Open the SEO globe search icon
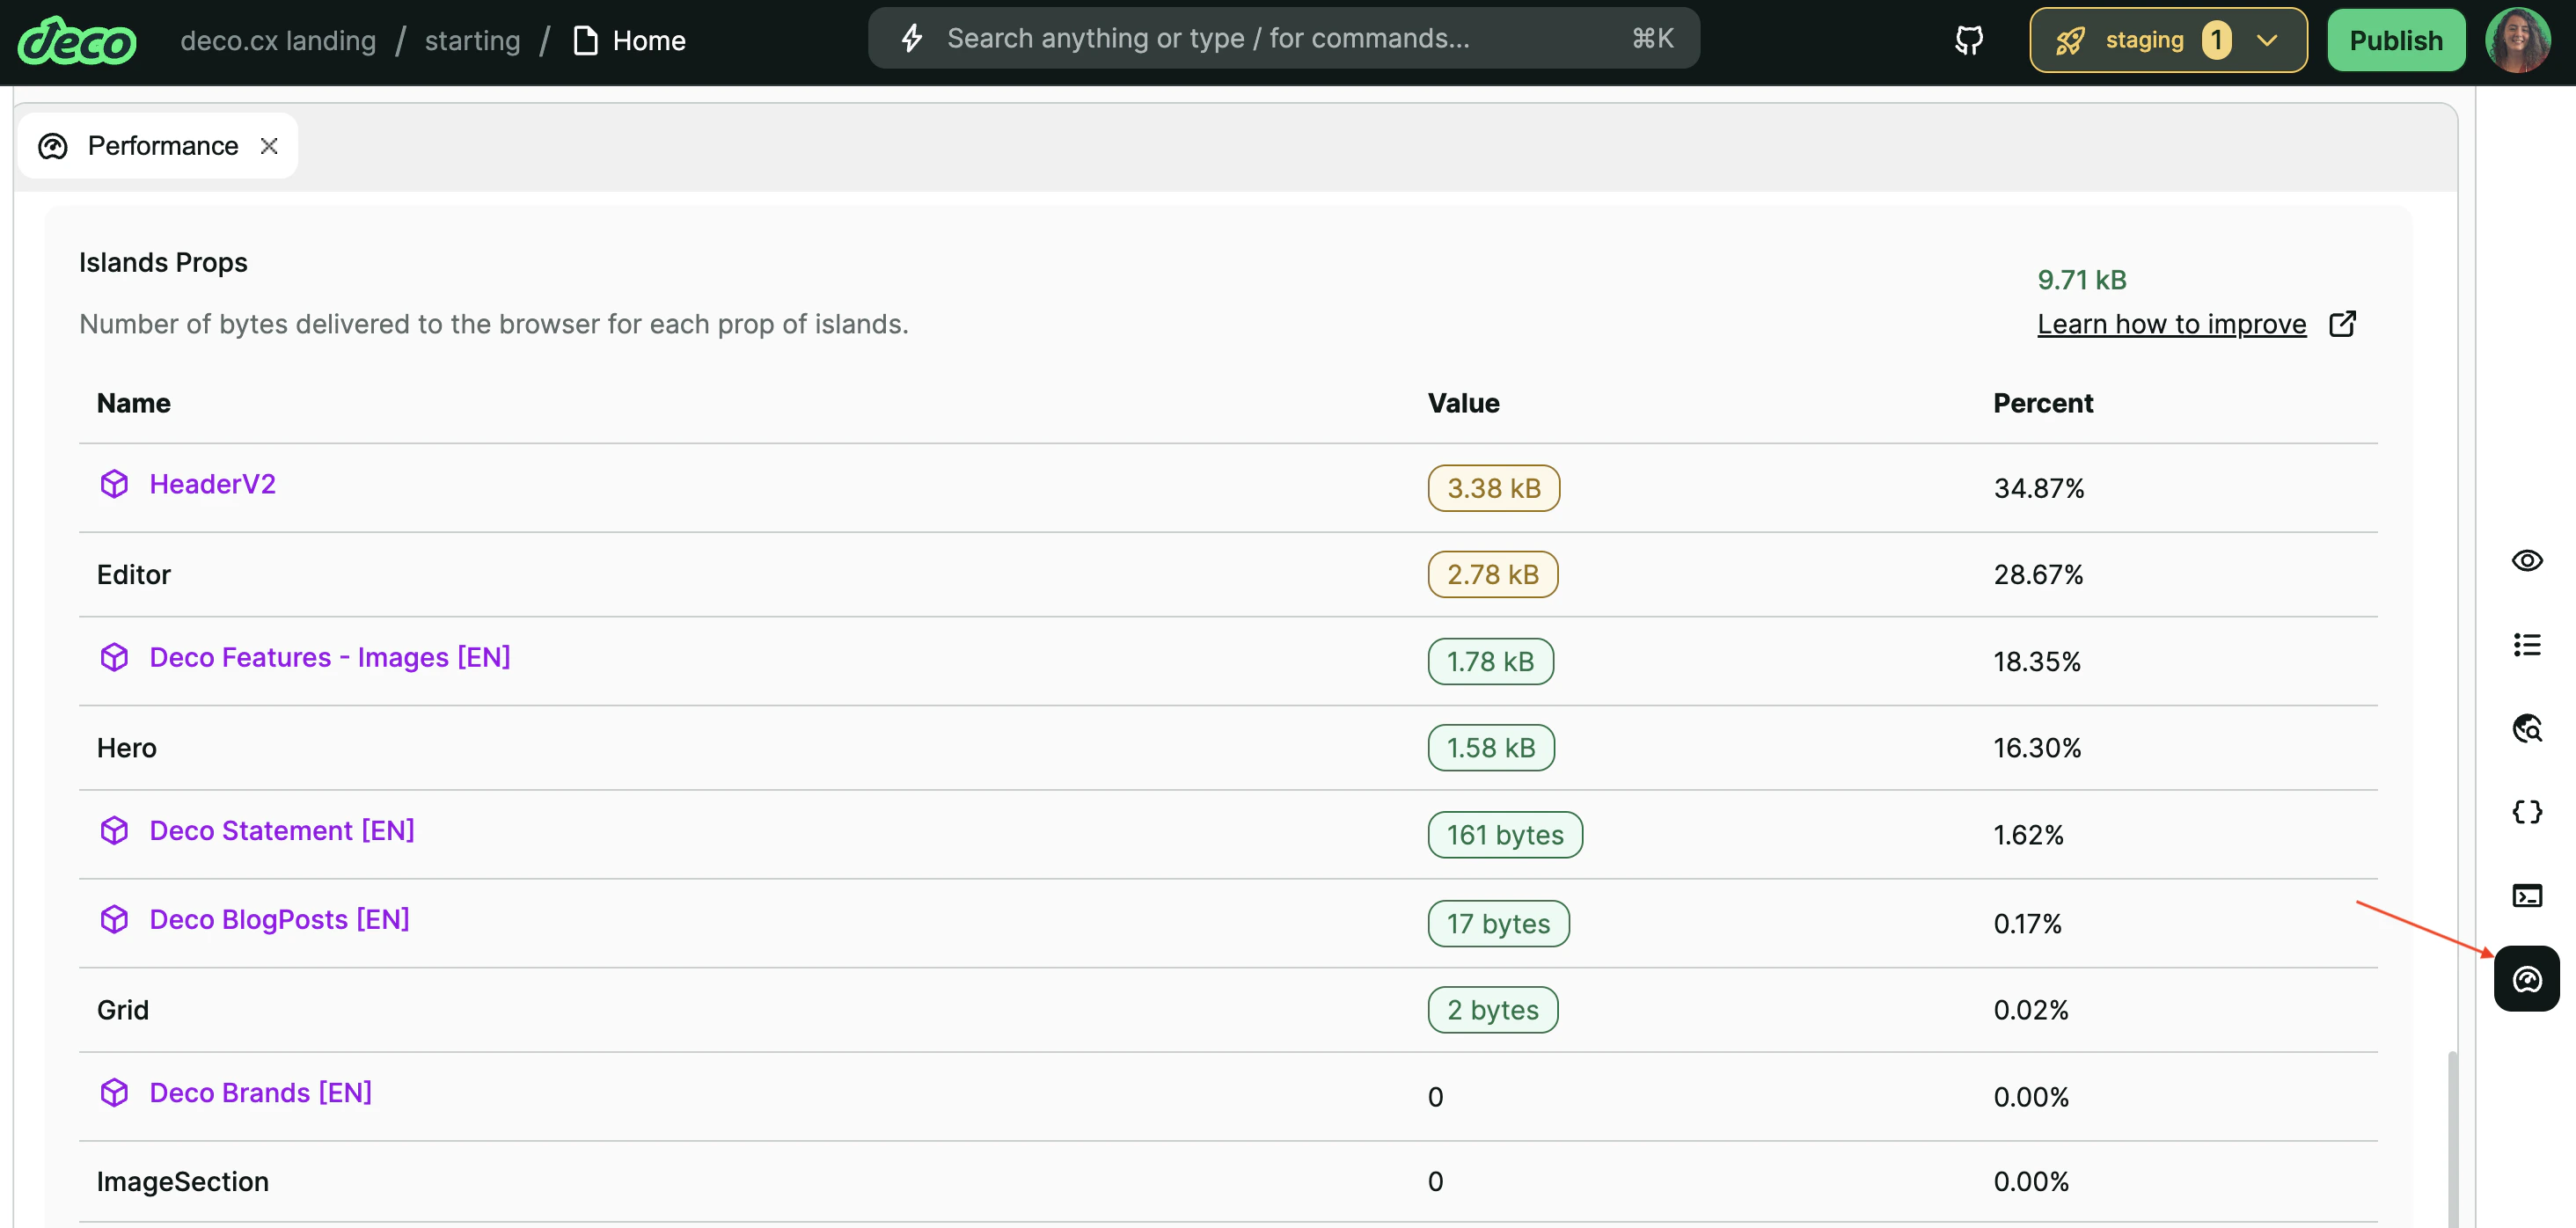This screenshot has width=2576, height=1228. tap(2526, 728)
